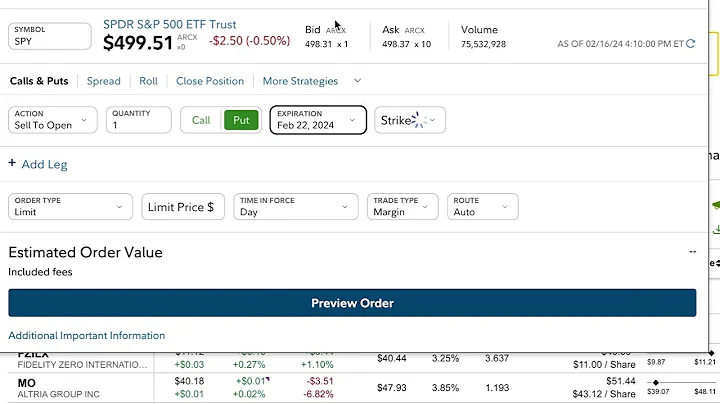Click the 3.25% cell in Fidelity row
The height and width of the screenshot is (404, 720).
tap(445, 359)
